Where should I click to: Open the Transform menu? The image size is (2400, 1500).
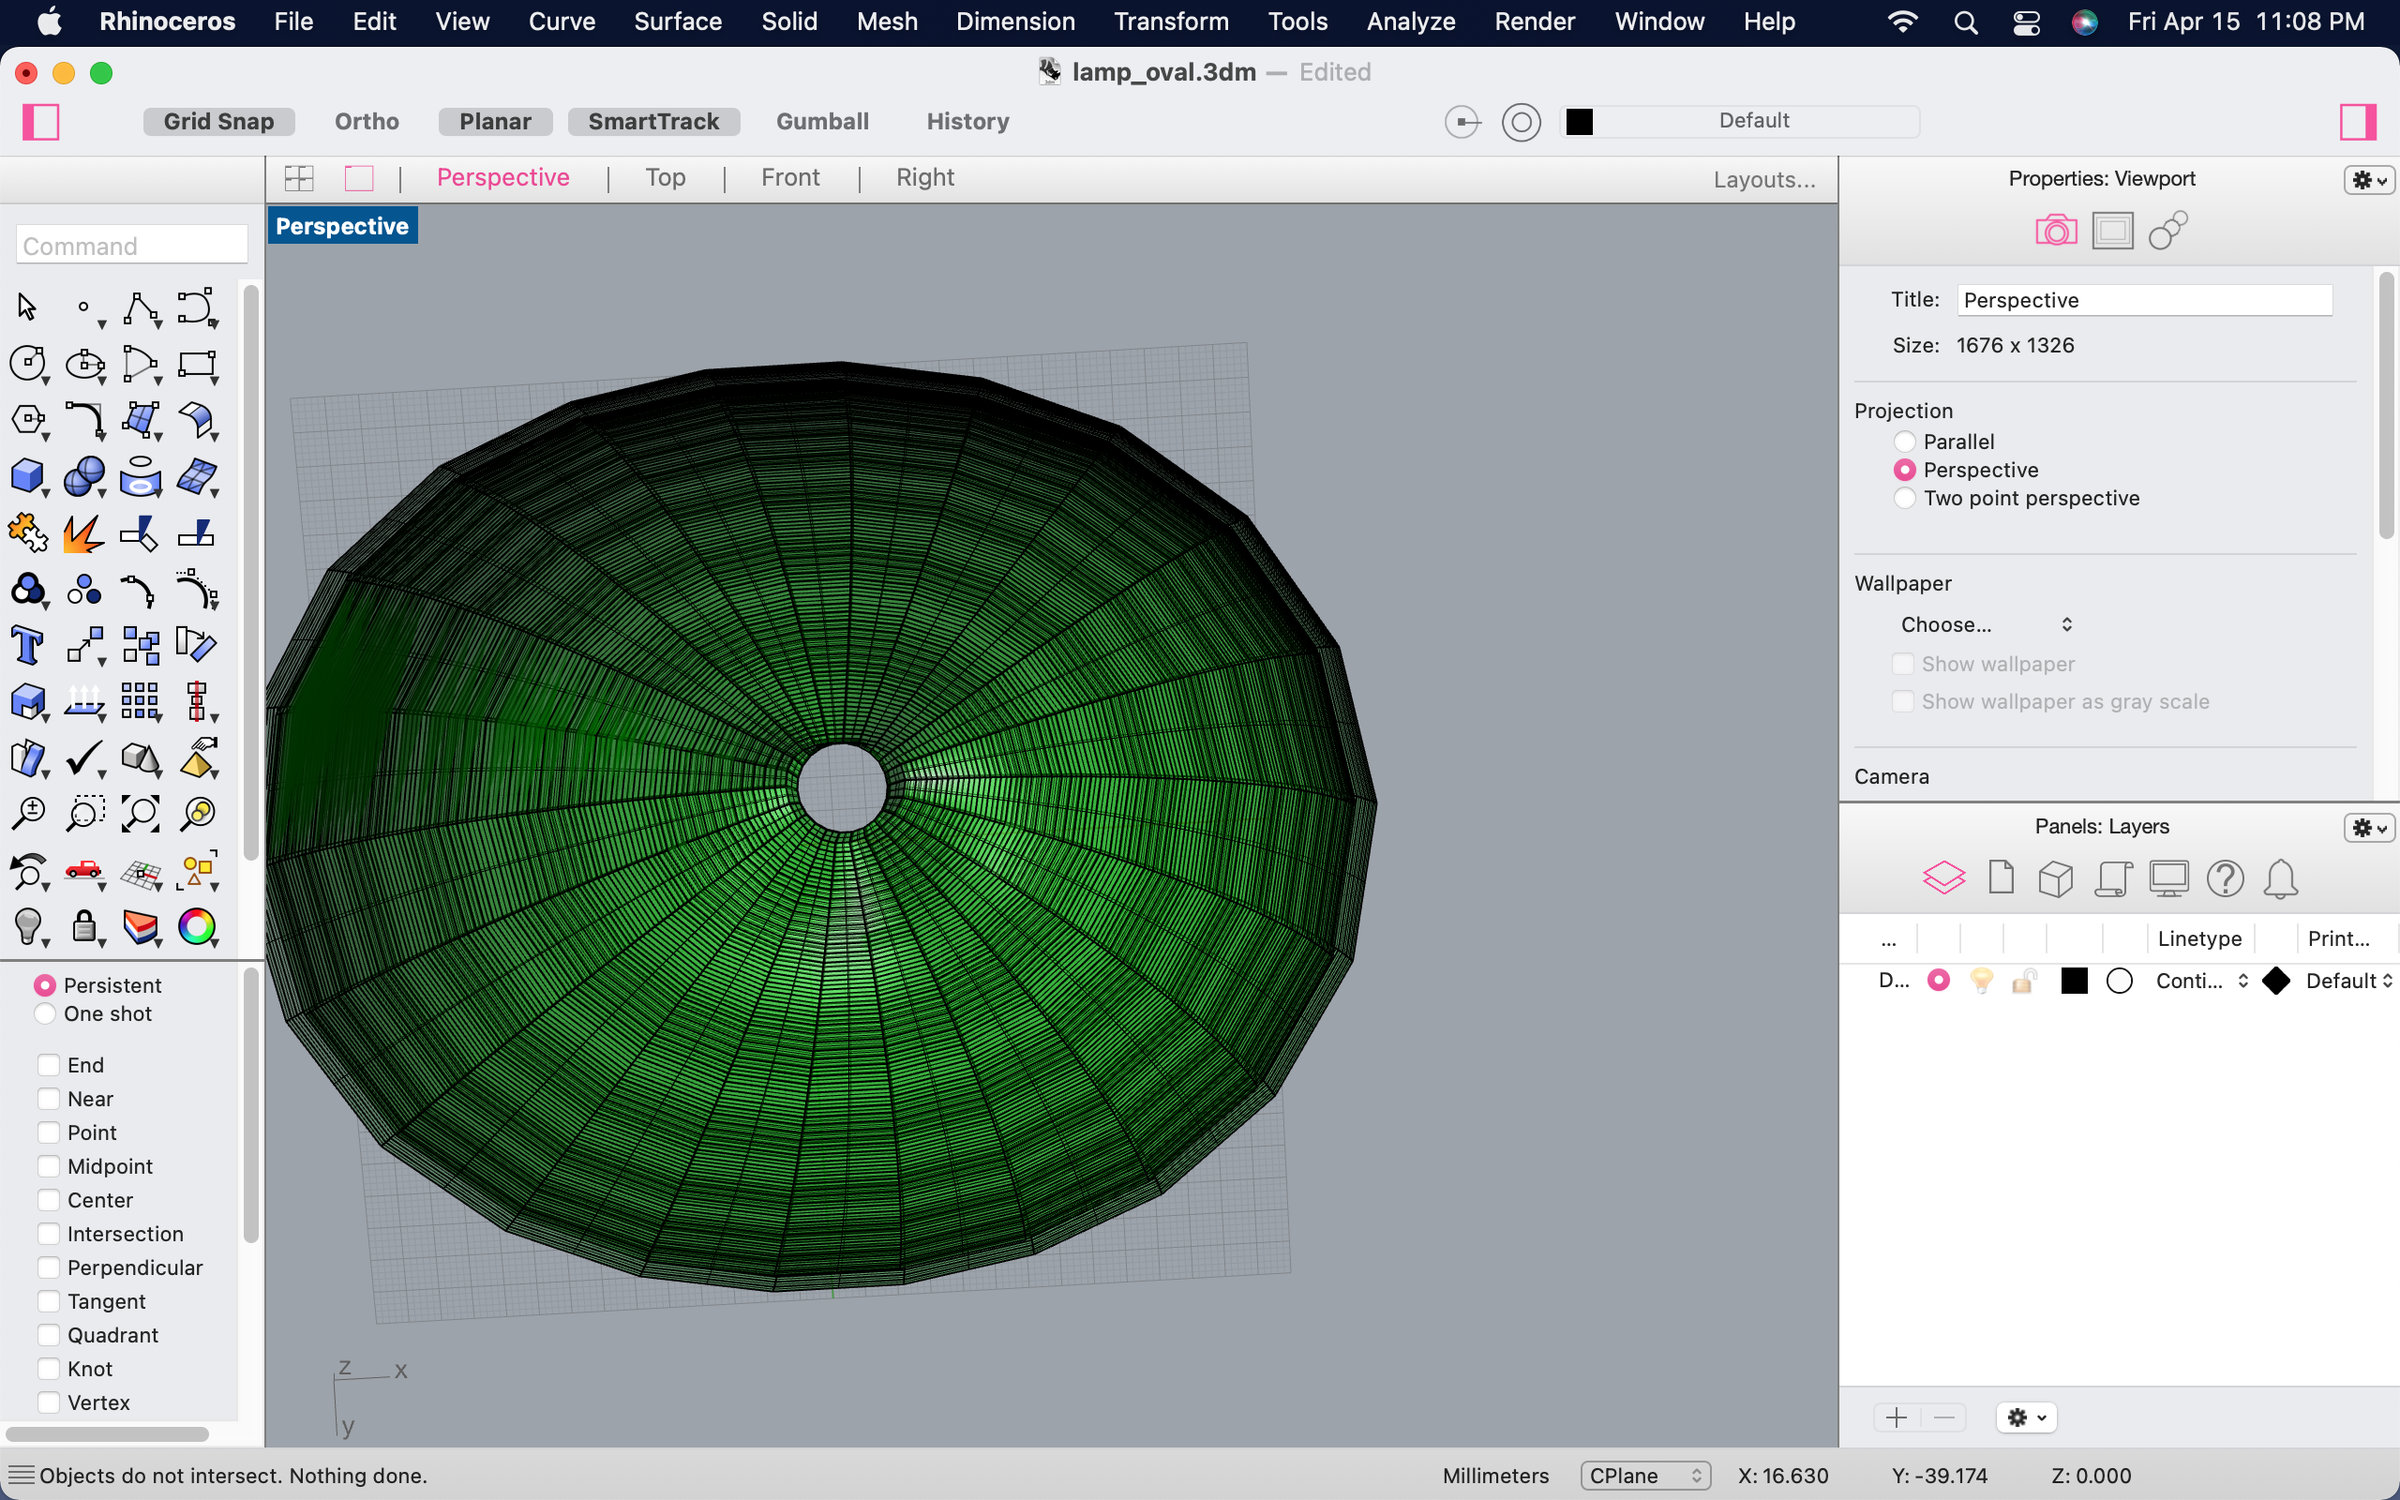click(x=1170, y=21)
